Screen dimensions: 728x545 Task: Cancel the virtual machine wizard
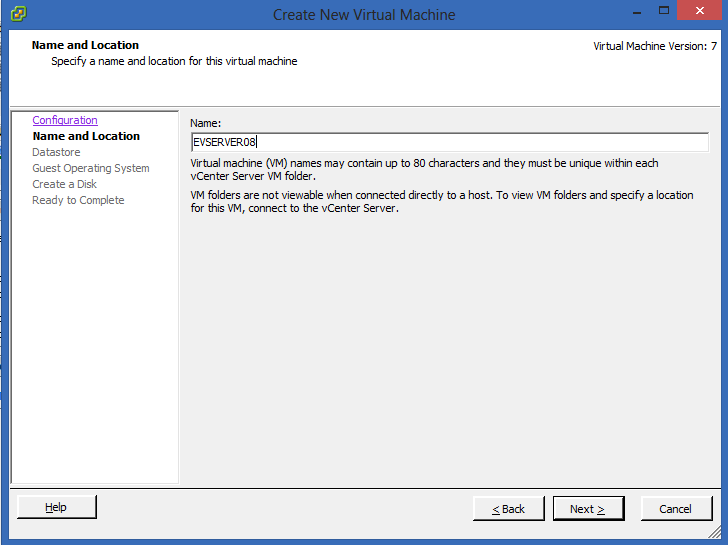click(x=676, y=509)
